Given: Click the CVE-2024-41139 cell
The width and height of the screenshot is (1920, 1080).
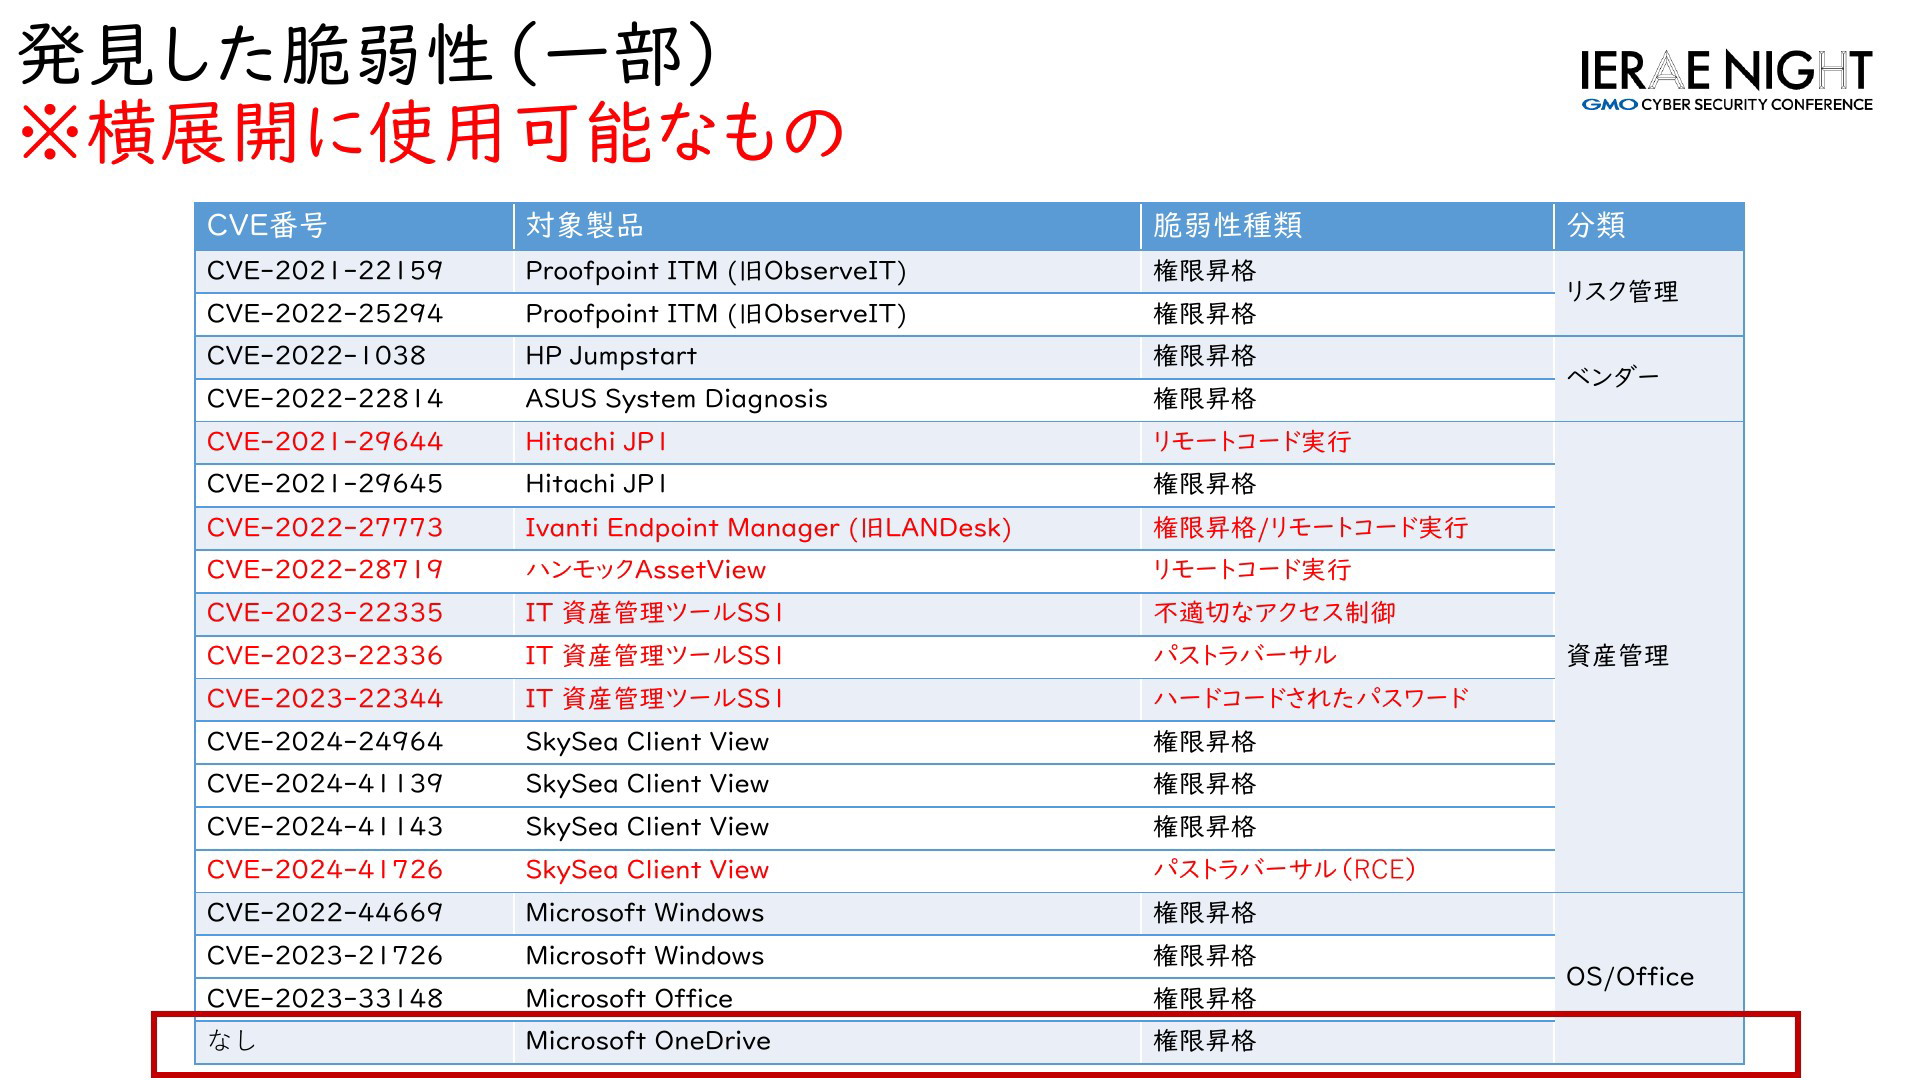Looking at the screenshot, I should point(355,784).
